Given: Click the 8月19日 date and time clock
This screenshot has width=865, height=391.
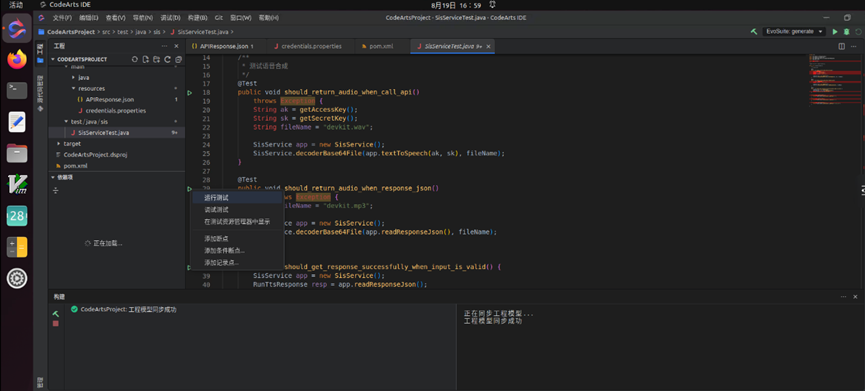Looking at the screenshot, I should point(456,5).
